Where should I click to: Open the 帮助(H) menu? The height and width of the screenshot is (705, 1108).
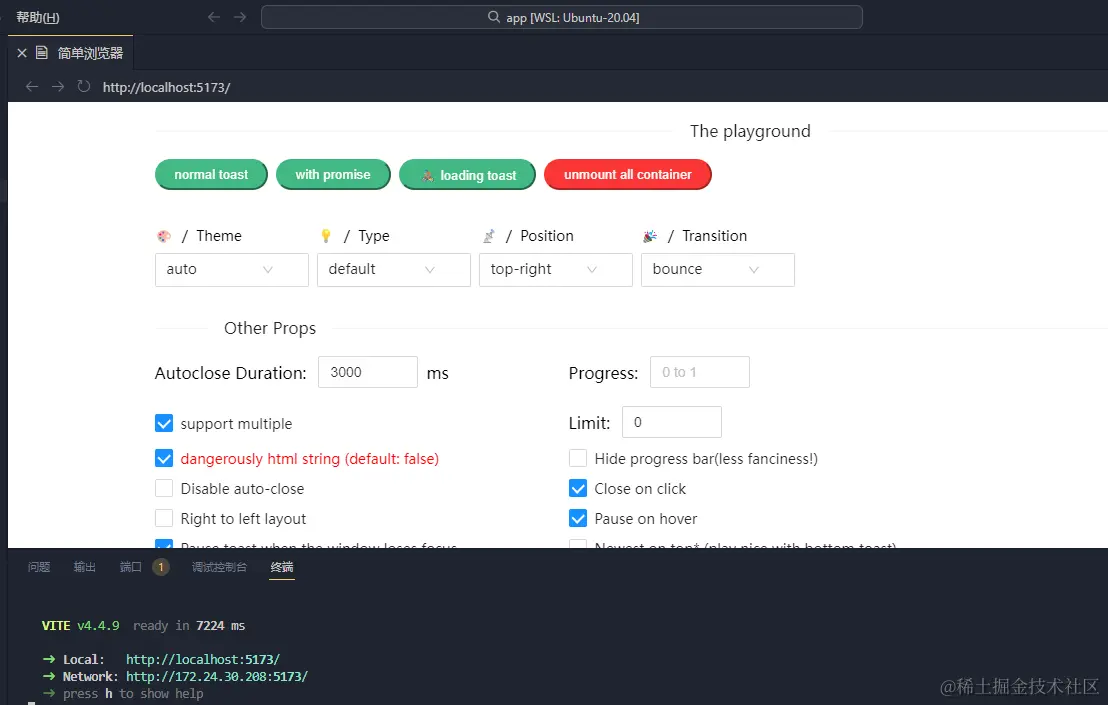38,18
